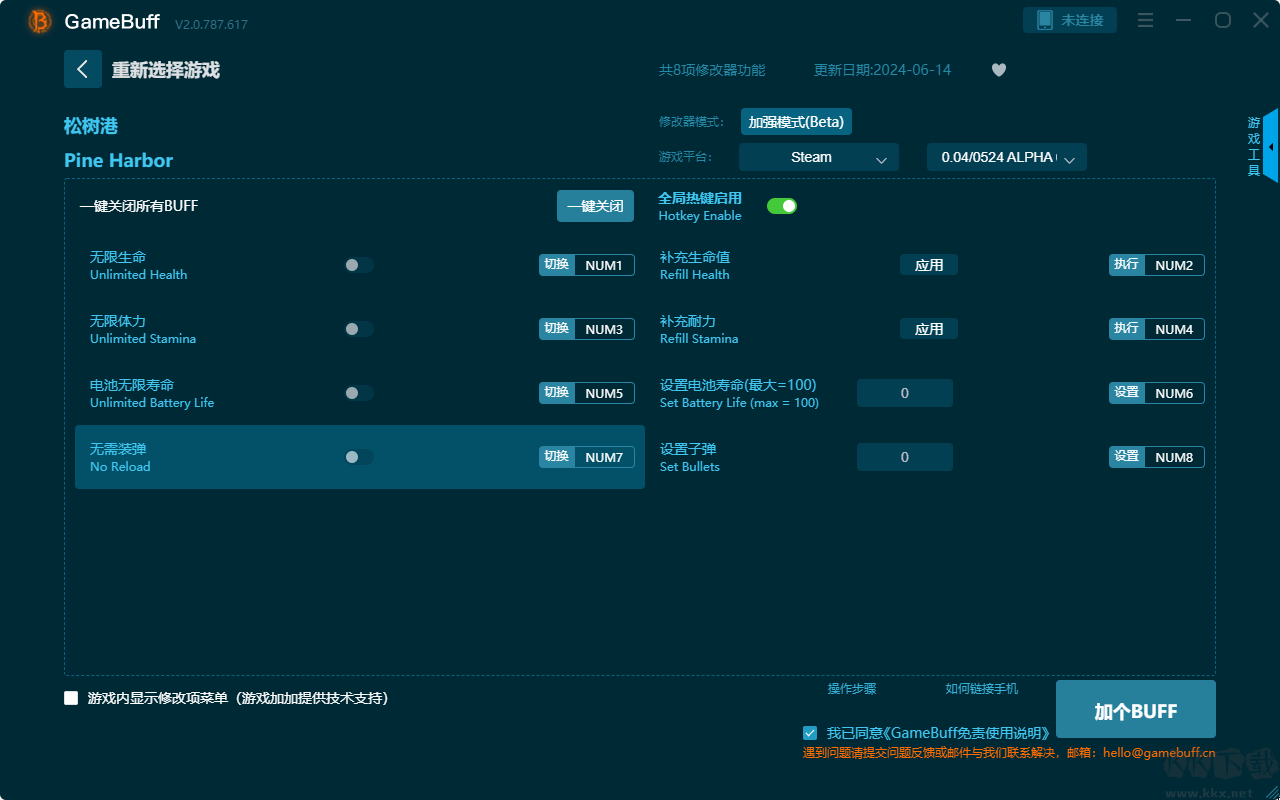Check the in-game modifier menu checkbox
1280x800 pixels.
[x=71, y=698]
